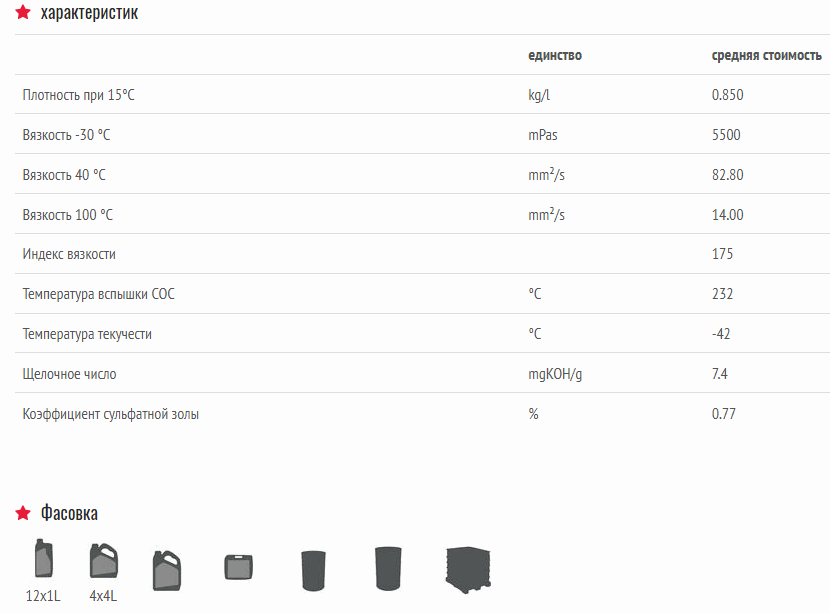Select the Плотность при 15°C row

422,94
